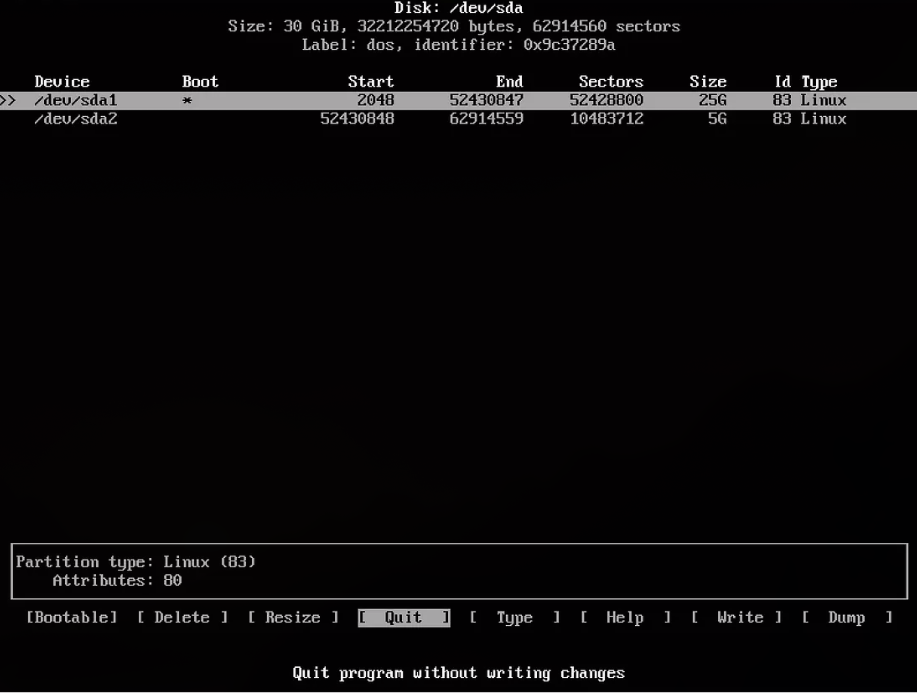This screenshot has height=693, width=917.
Task: Select the Bootable menu option
Action: [x=71, y=618]
